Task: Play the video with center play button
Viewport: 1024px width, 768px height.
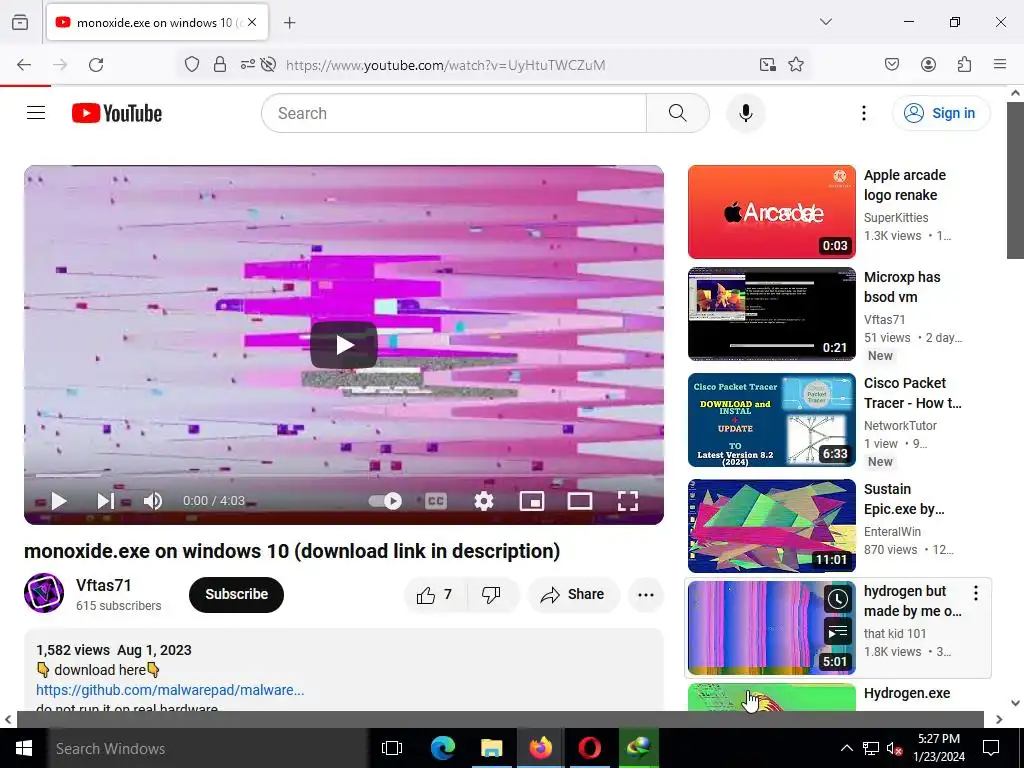Action: [x=344, y=345]
